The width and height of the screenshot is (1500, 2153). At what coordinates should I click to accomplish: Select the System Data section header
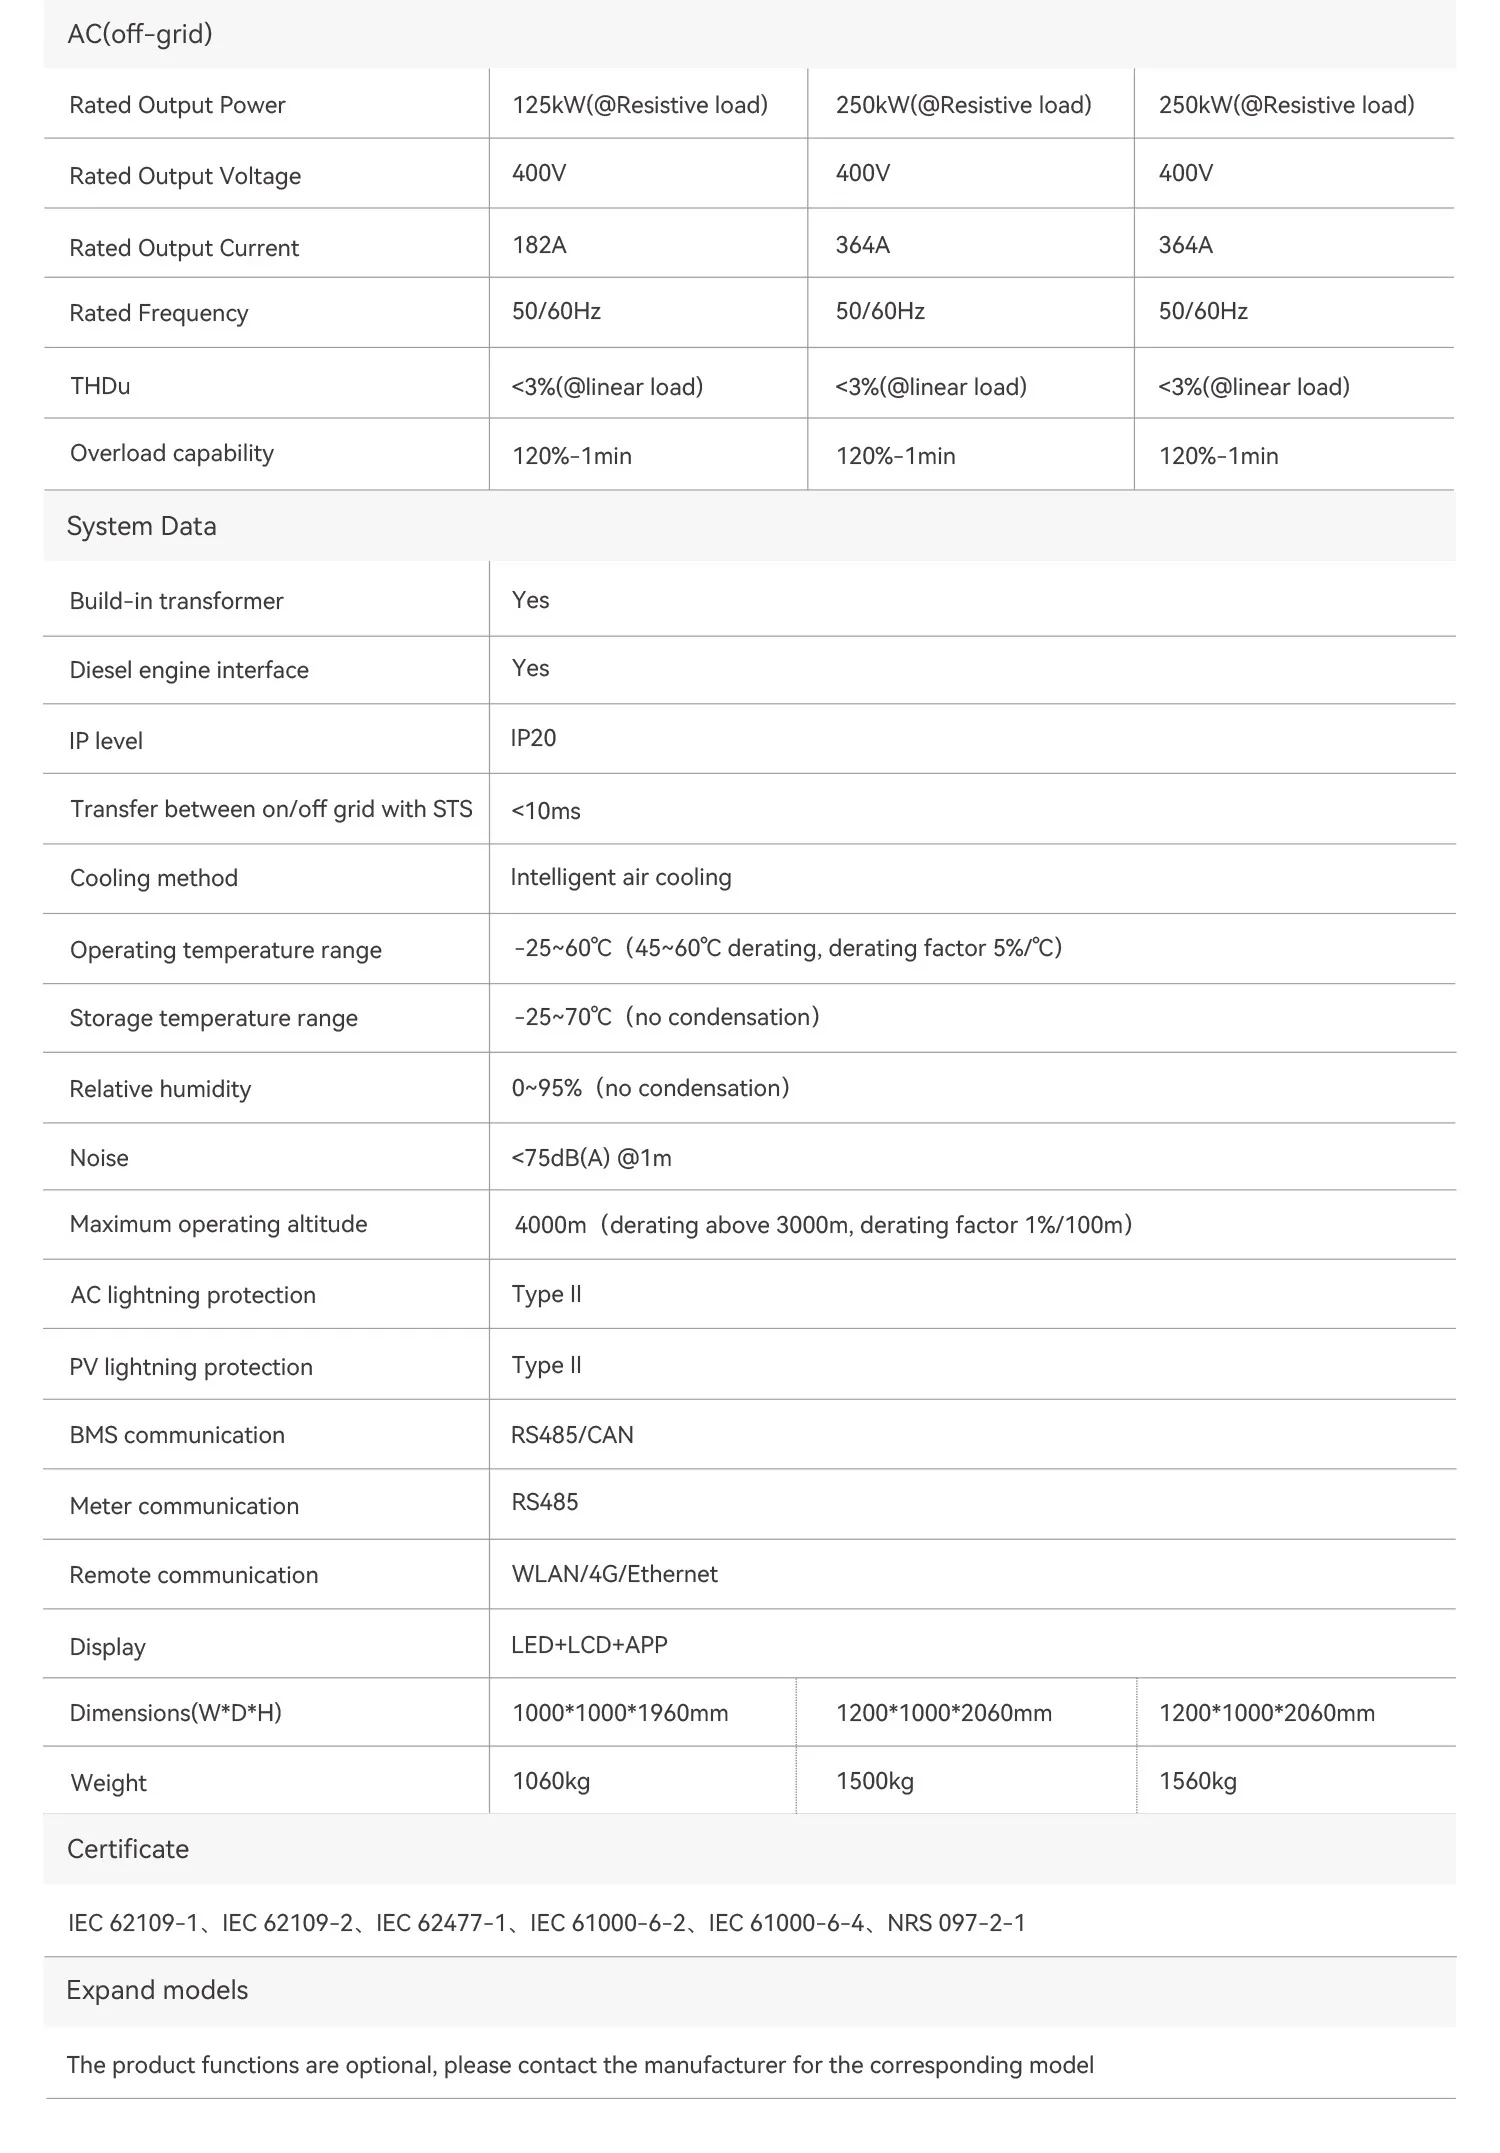tap(141, 526)
